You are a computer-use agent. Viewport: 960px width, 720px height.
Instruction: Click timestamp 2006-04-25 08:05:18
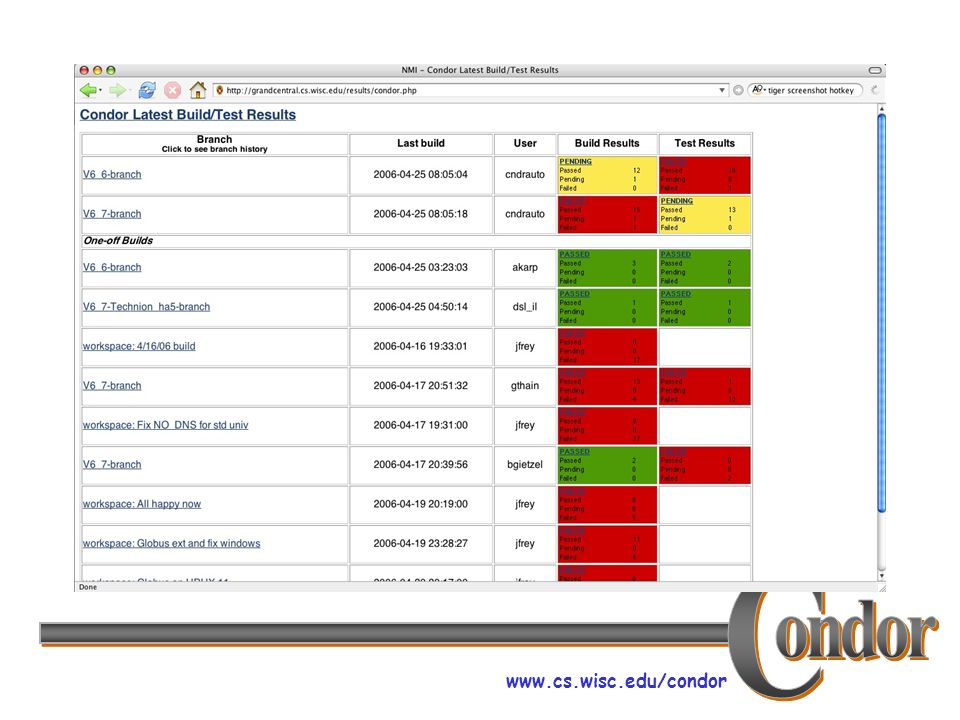point(421,214)
